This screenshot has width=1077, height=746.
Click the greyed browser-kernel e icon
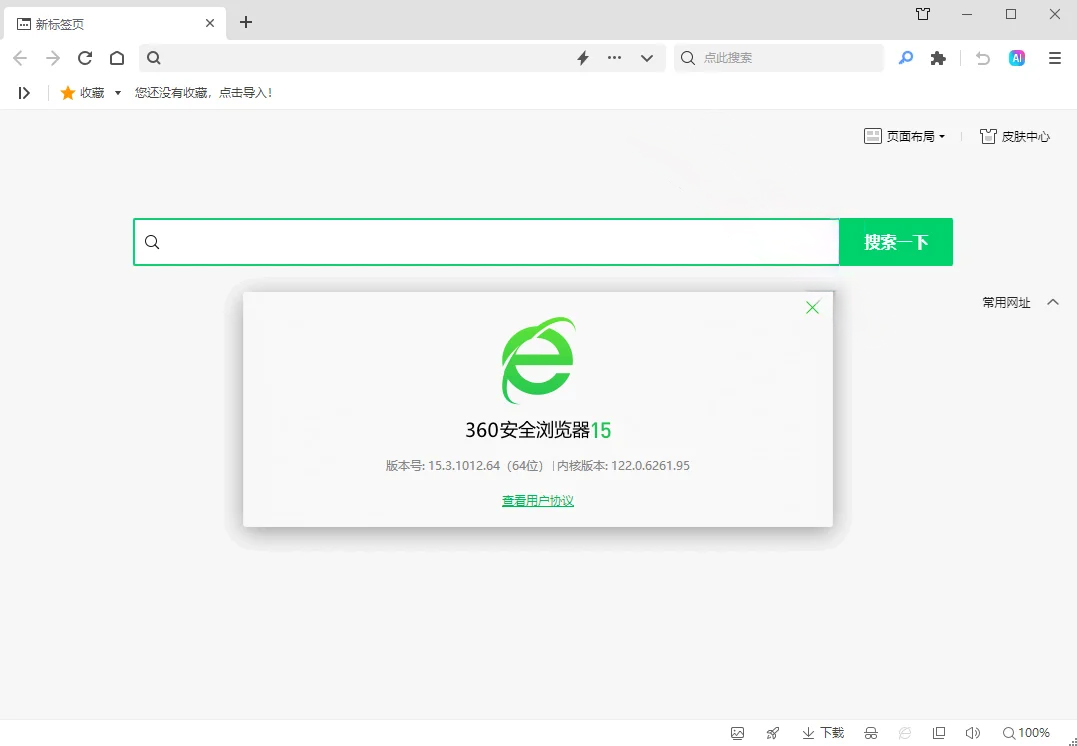(905, 733)
